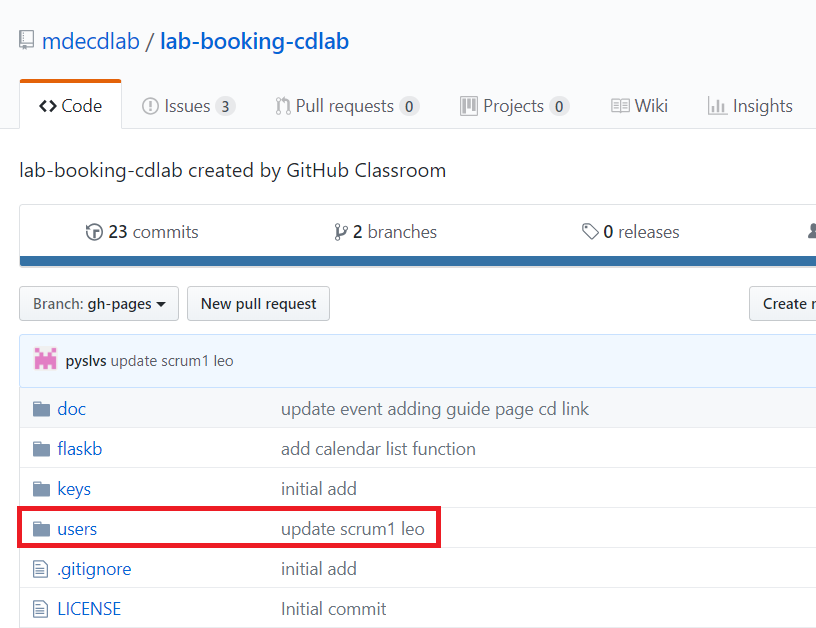
Task: Click the folder icon beside doc
Action: click(42, 409)
